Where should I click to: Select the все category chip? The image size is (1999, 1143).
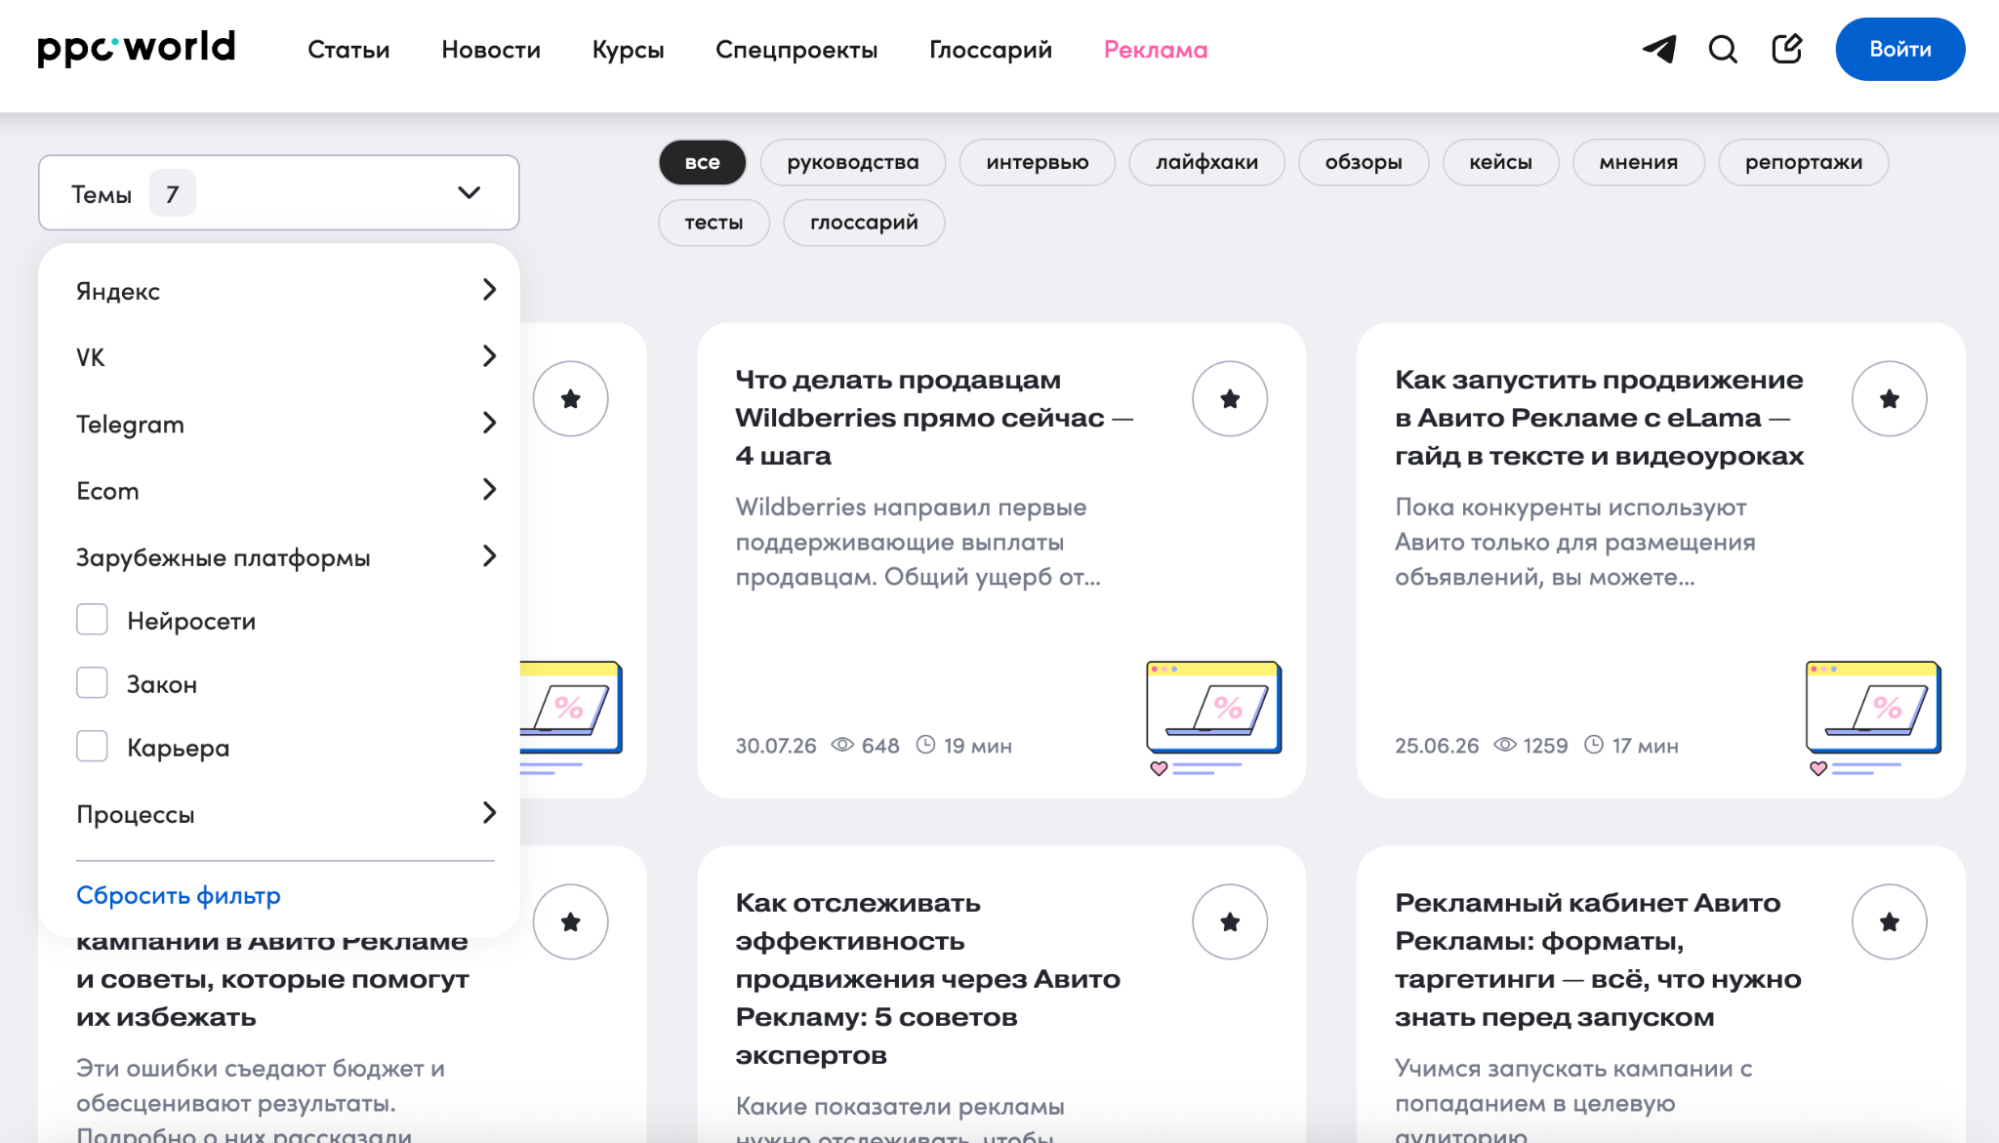point(702,162)
